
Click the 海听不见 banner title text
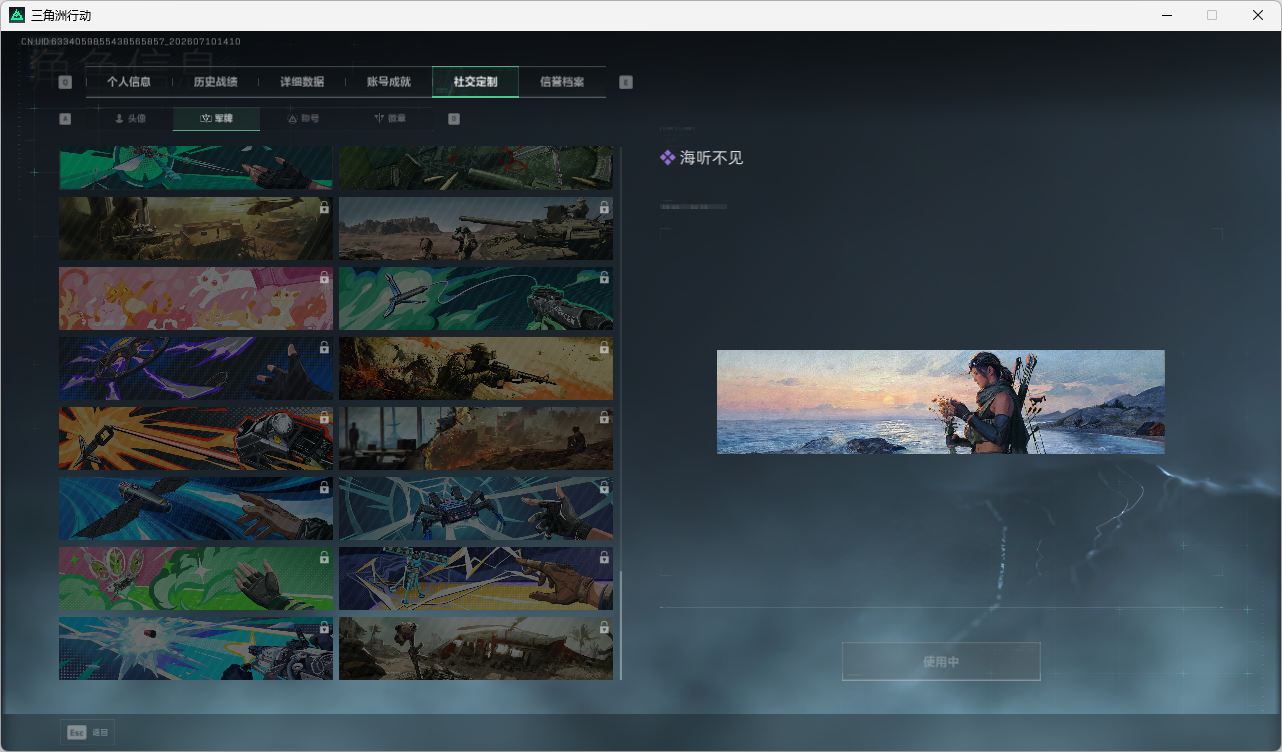pos(712,158)
